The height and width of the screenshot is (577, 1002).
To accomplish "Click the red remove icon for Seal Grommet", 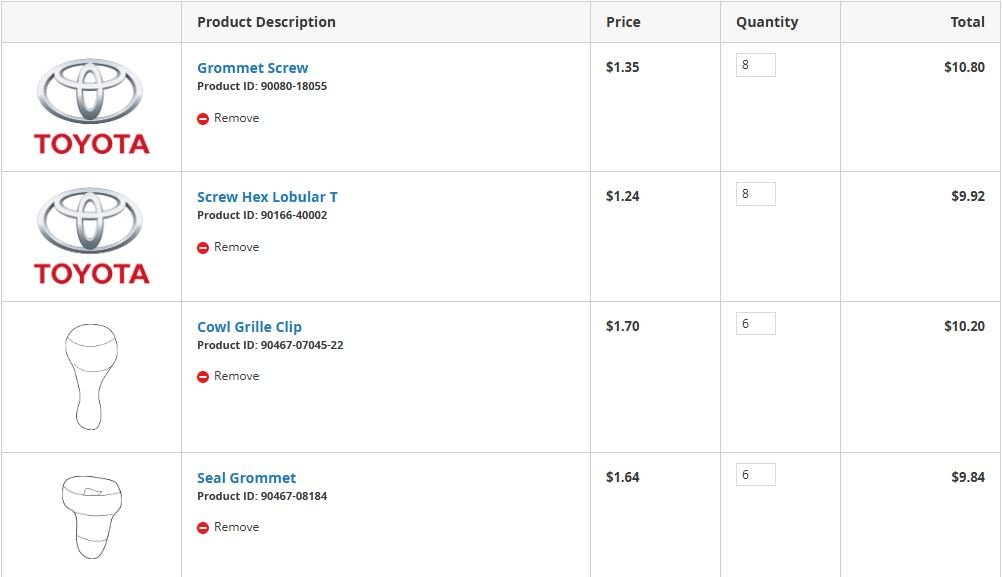I will click(203, 528).
